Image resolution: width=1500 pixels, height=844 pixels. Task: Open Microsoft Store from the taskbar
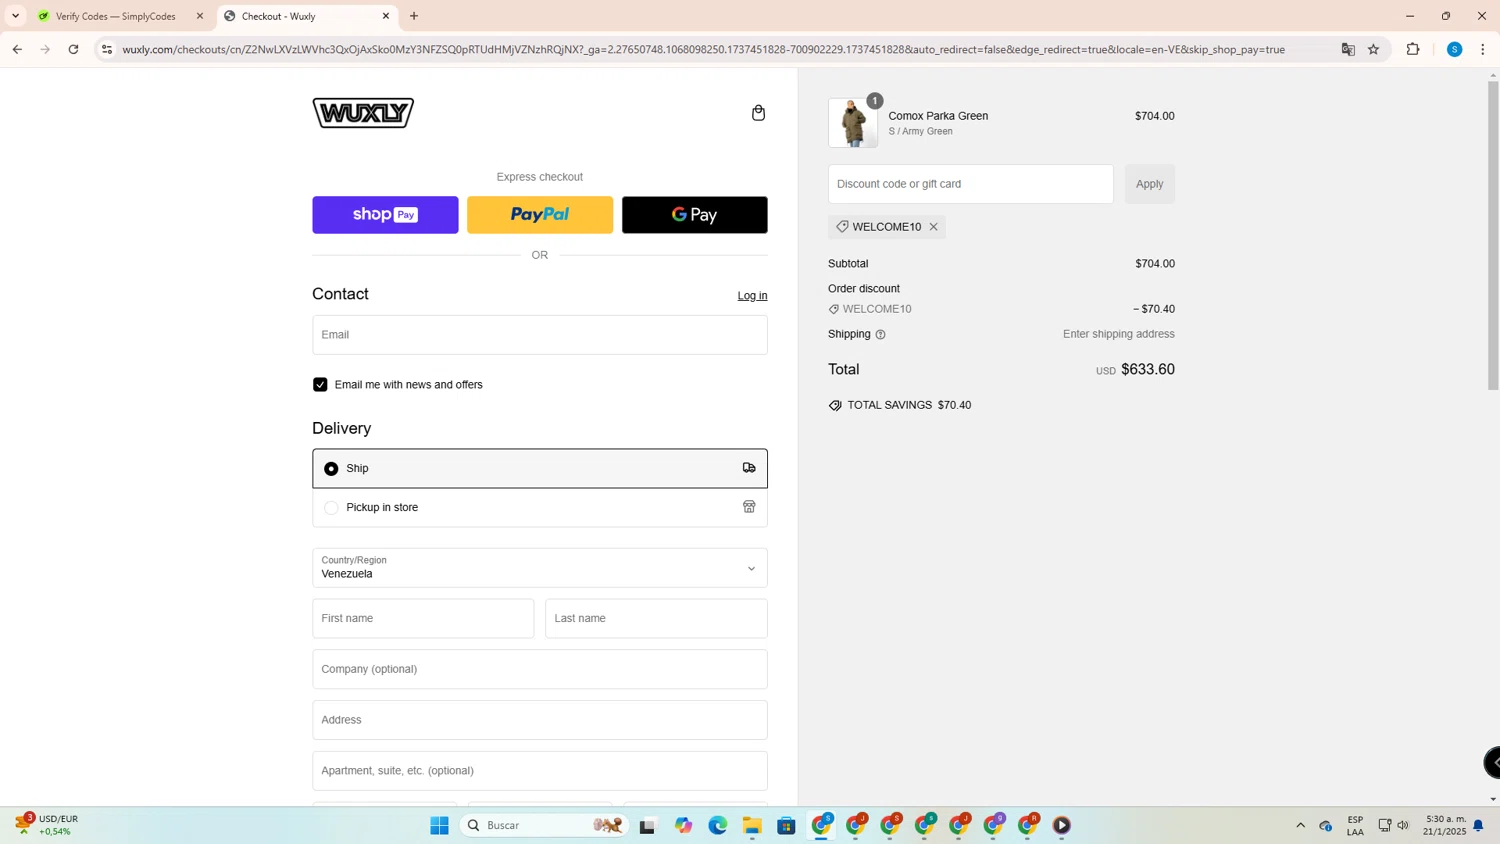[x=787, y=826]
